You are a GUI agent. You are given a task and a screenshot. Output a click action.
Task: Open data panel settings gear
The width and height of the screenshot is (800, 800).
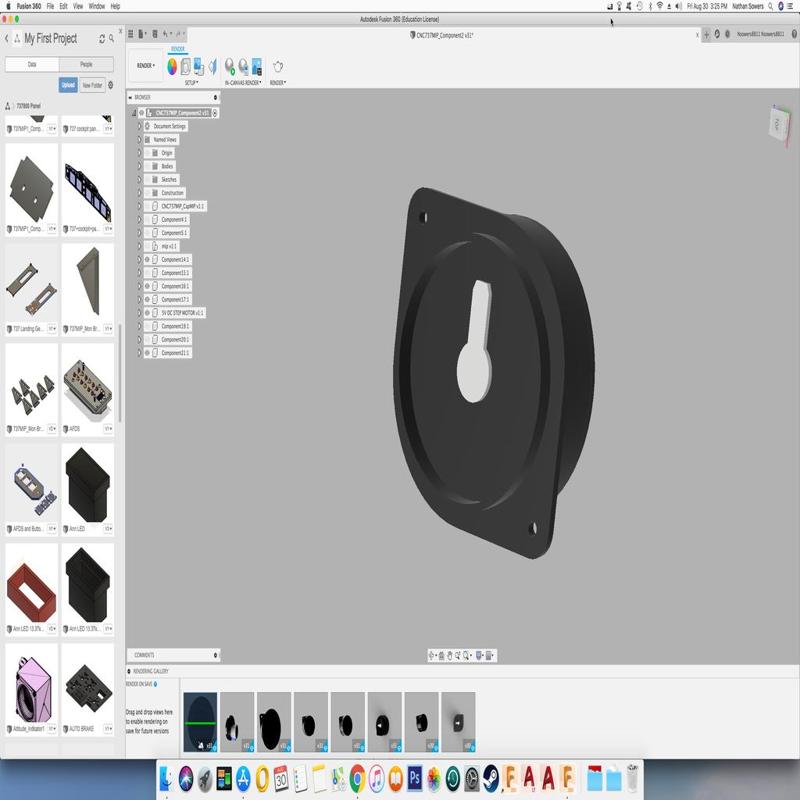[111, 85]
